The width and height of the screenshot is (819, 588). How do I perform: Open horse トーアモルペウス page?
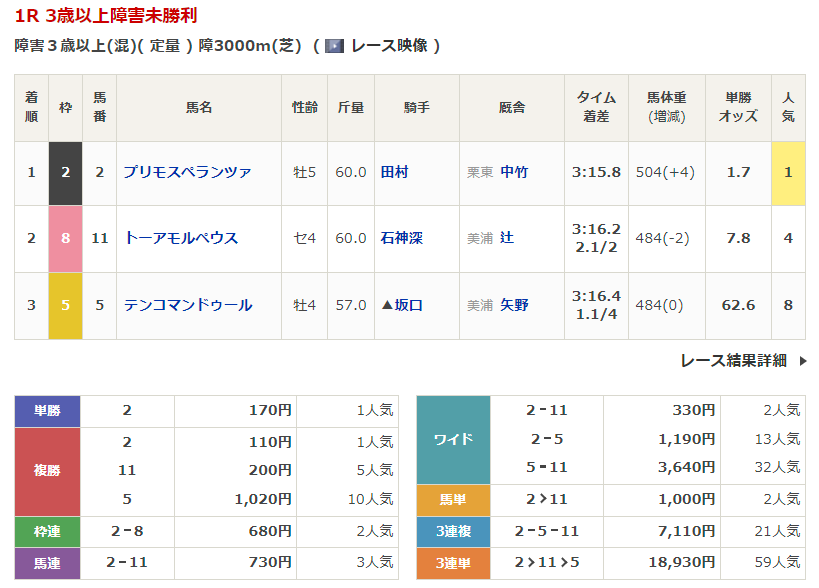click(181, 238)
